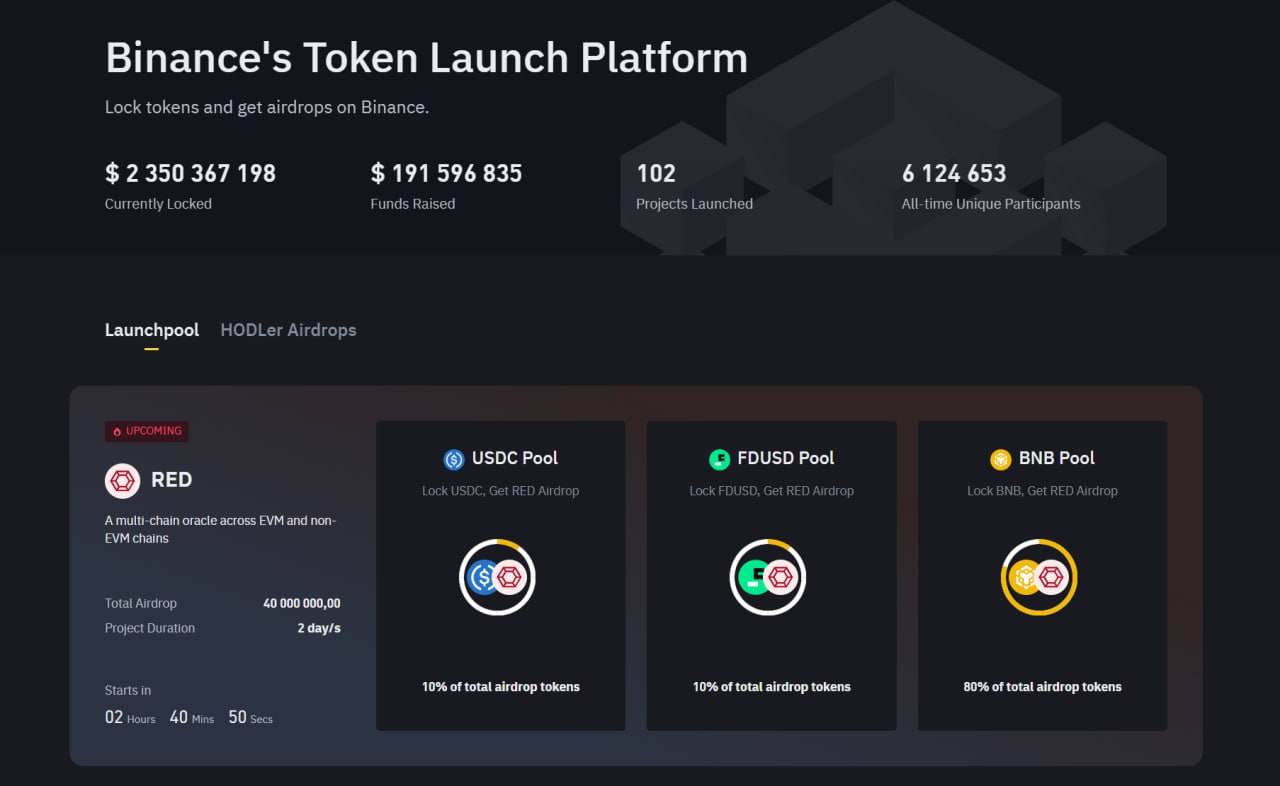Click the USDC-RED paired ring graphic
This screenshot has width=1280, height=786.
497,577
